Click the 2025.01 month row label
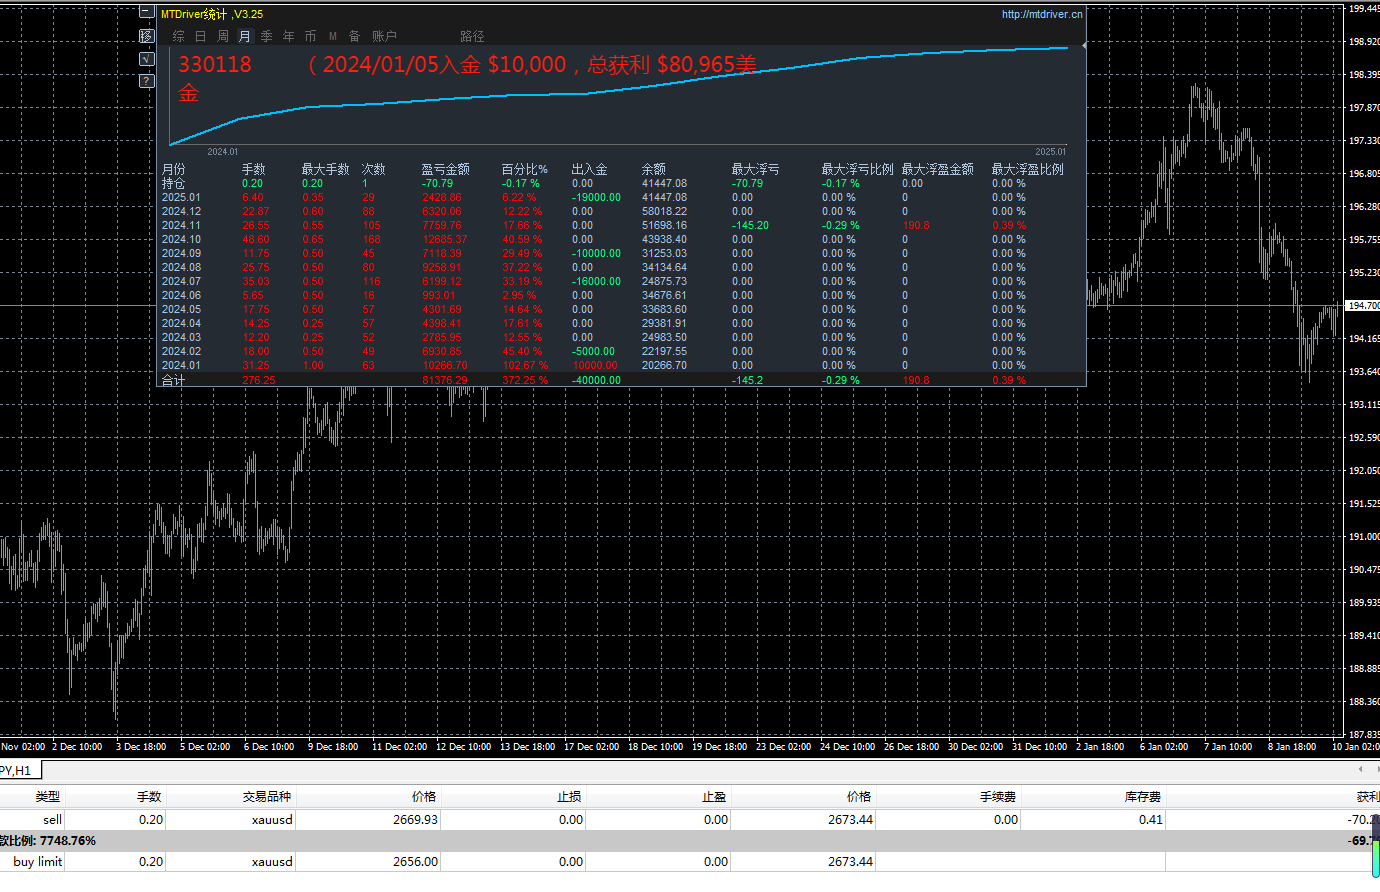Viewport: 1380px width, 892px height. (x=181, y=197)
